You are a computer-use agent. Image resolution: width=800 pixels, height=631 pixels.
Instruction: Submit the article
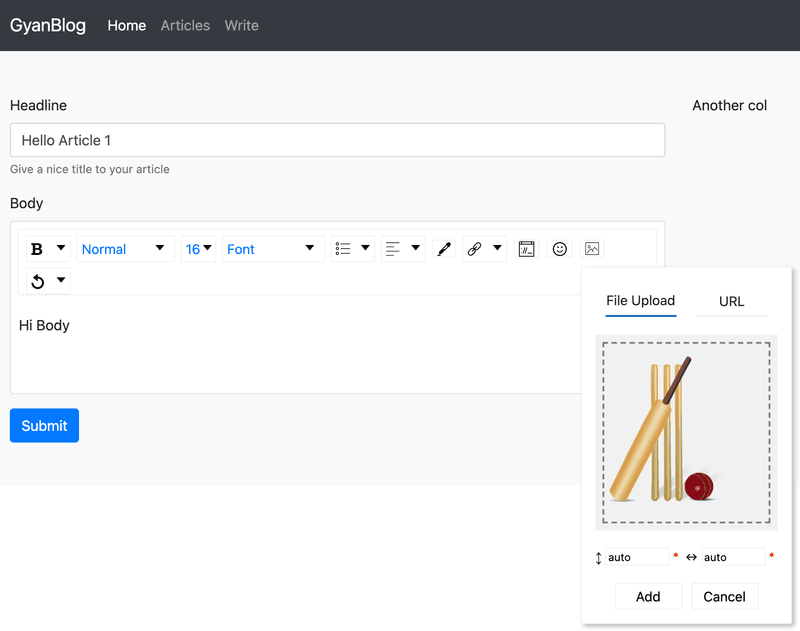pyautogui.click(x=44, y=425)
